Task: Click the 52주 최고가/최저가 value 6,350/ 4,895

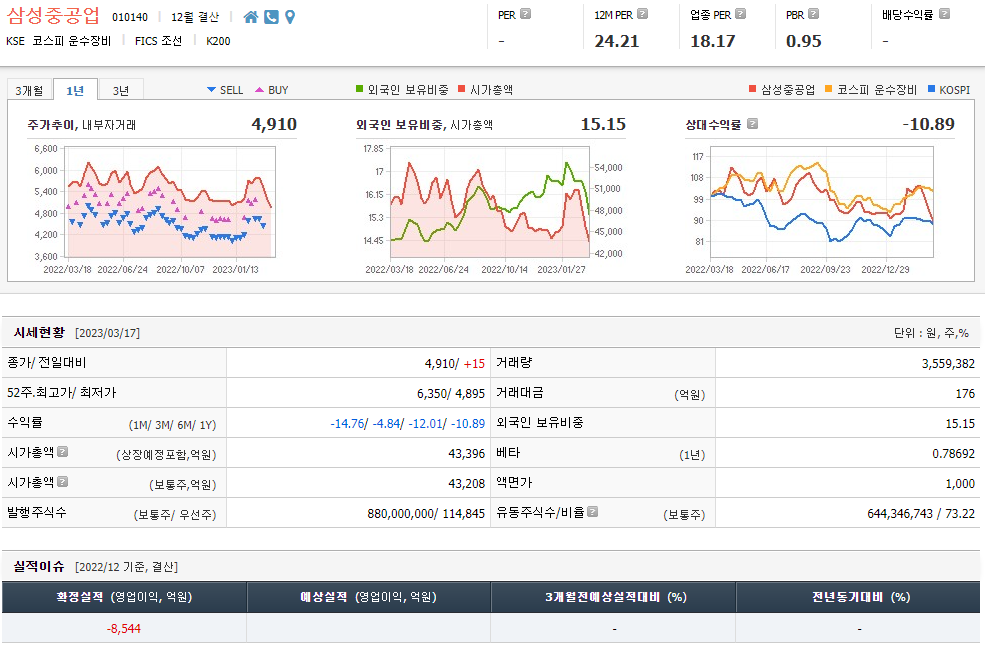Action: [x=451, y=393]
